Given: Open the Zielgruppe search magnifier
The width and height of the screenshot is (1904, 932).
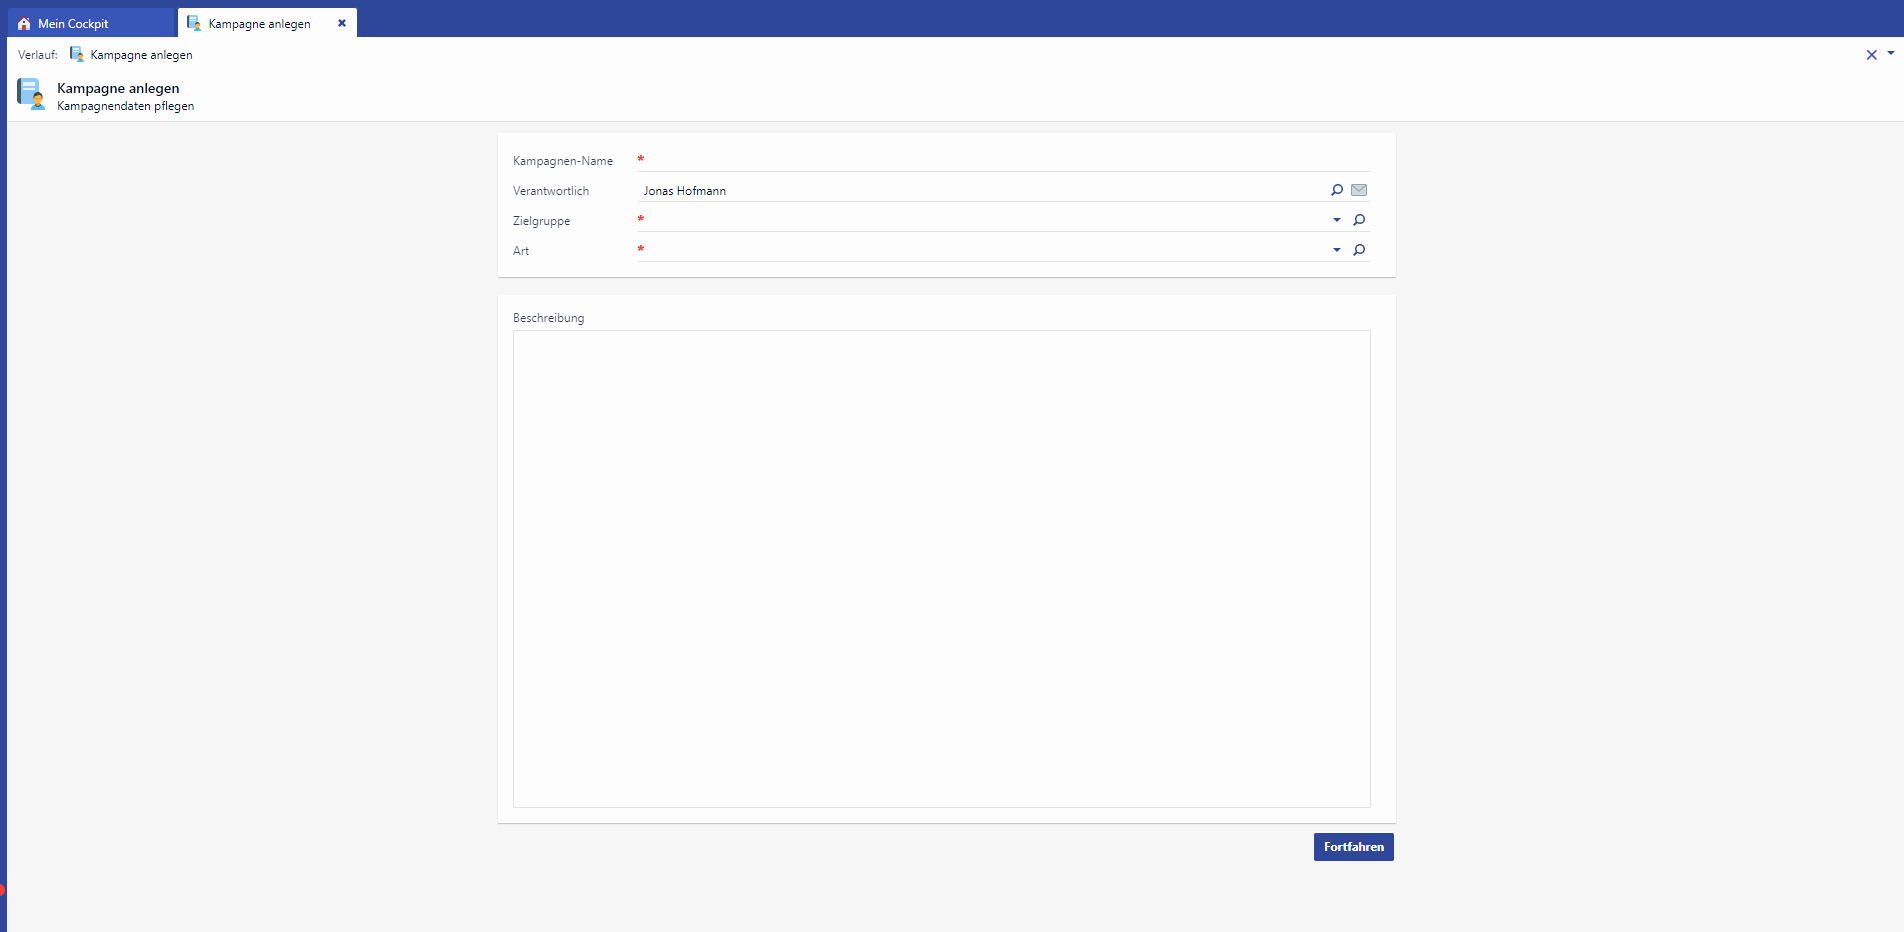Looking at the screenshot, I should 1359,220.
